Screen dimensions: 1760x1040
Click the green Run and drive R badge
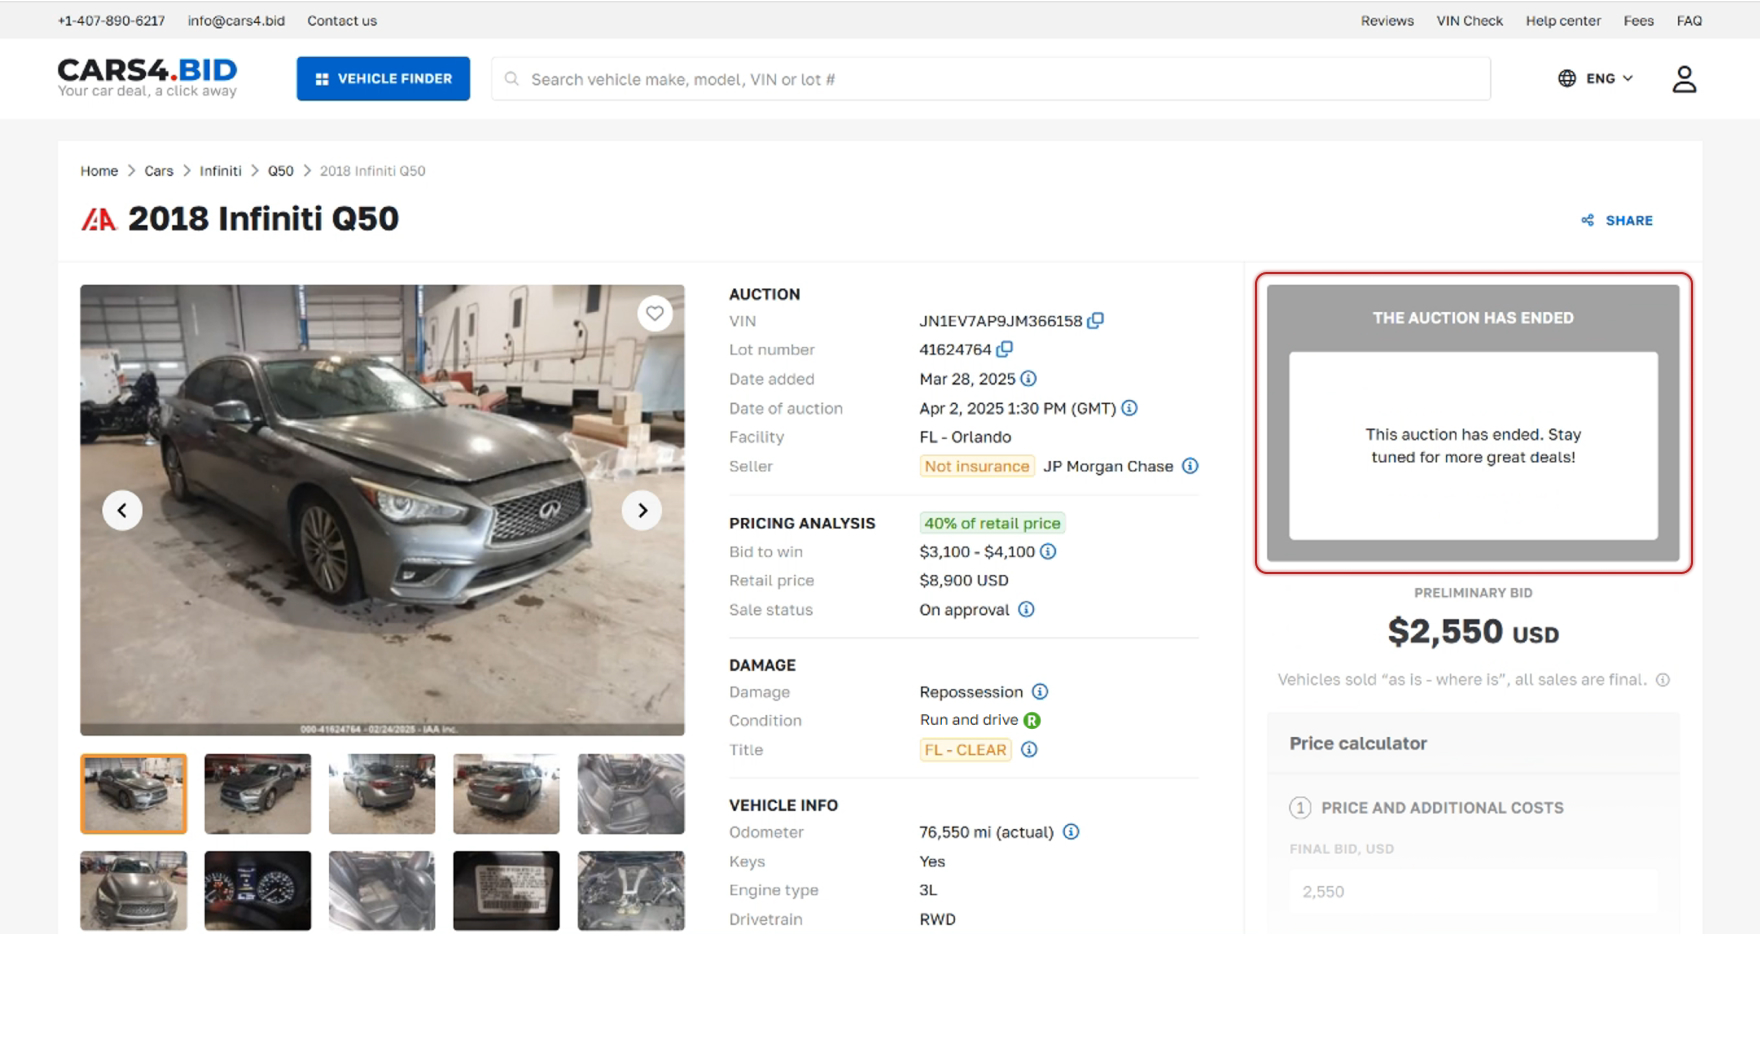(x=1032, y=720)
